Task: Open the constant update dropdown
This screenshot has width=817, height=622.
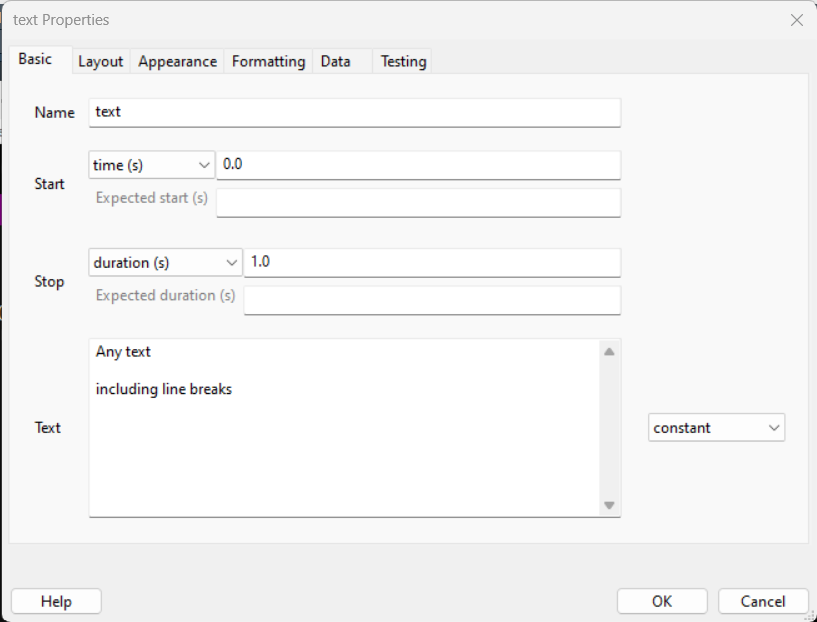Action: point(716,428)
